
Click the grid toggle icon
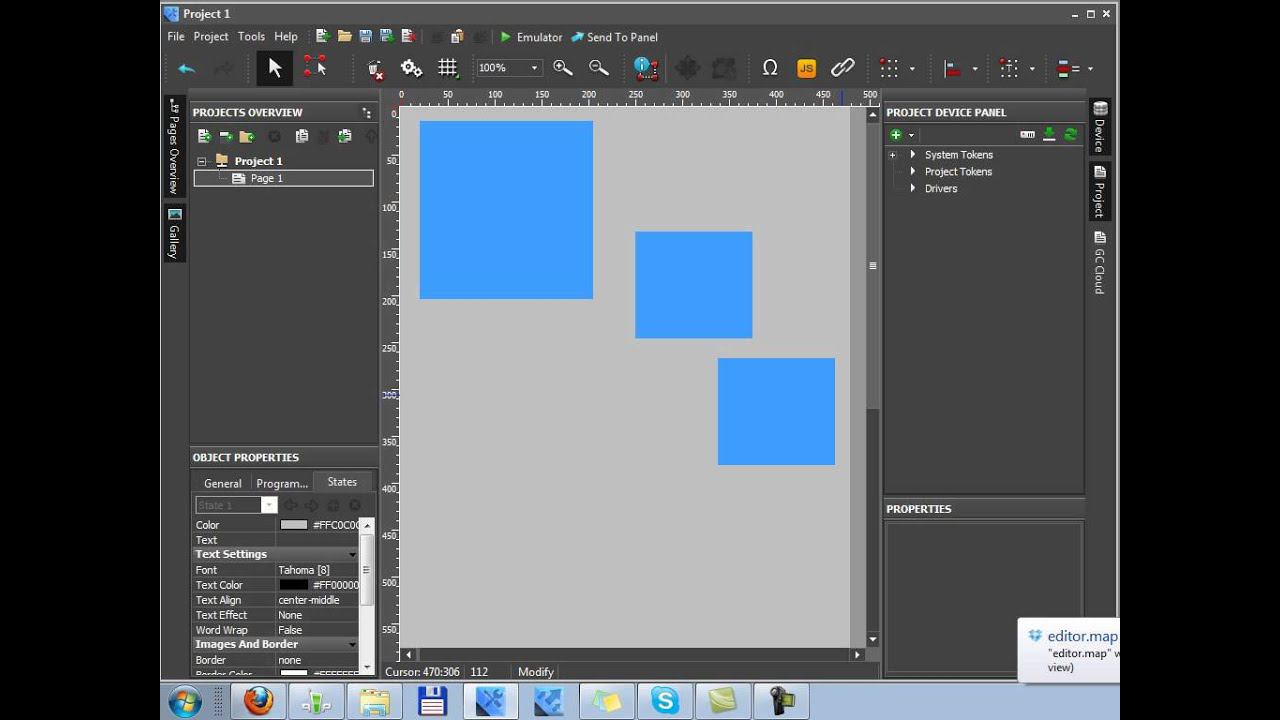point(447,68)
